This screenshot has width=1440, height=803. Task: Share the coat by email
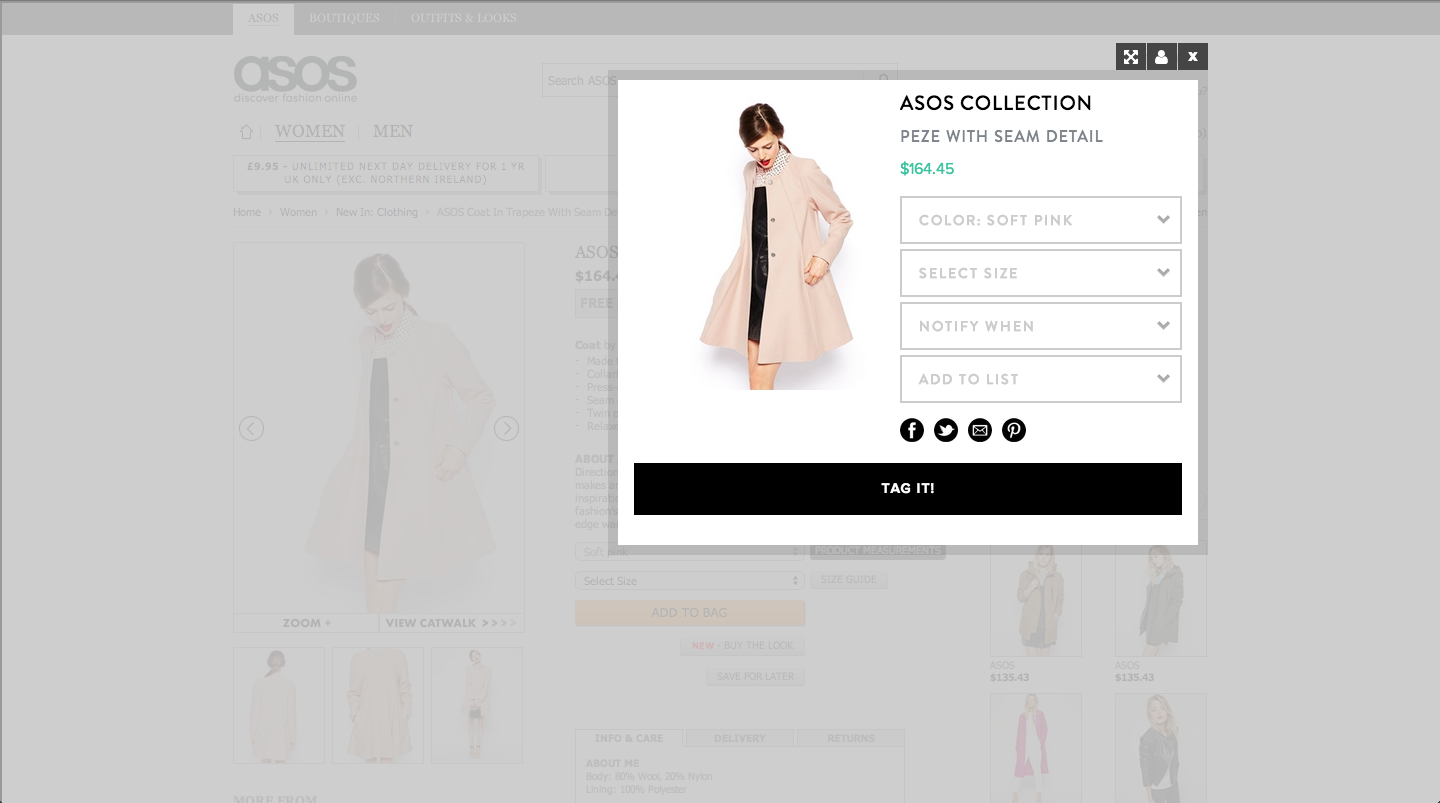coord(980,430)
